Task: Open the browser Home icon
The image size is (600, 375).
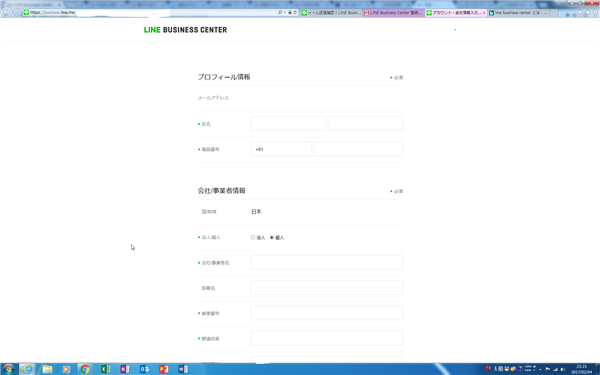Action: click(580, 13)
